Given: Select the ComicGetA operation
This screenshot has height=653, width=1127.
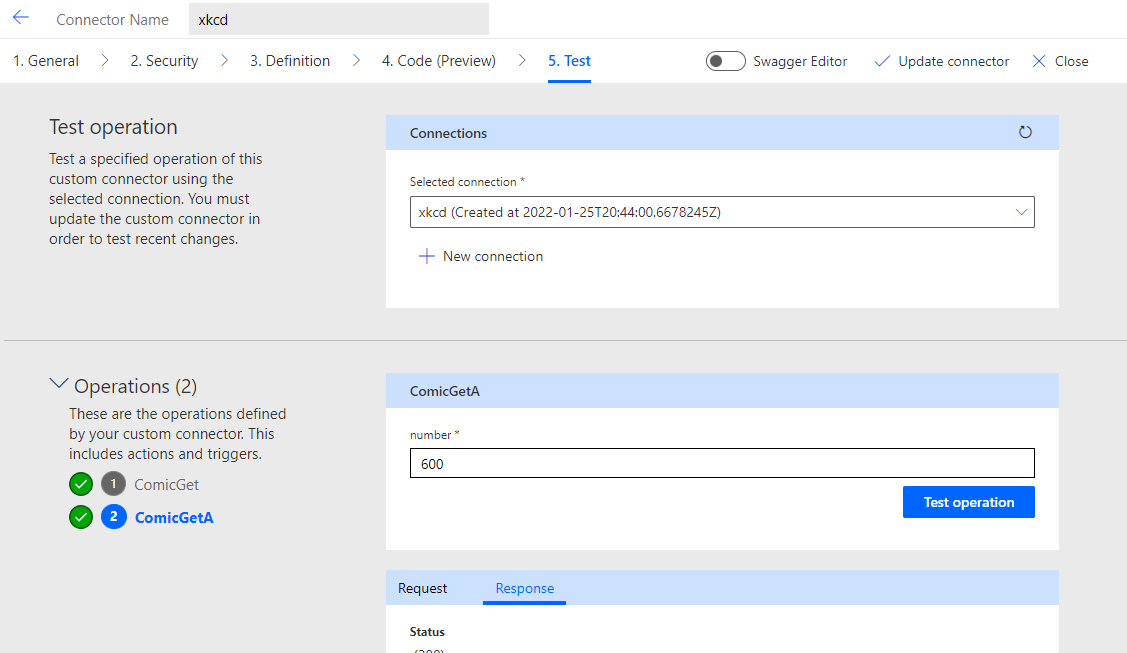Looking at the screenshot, I should coord(174,518).
